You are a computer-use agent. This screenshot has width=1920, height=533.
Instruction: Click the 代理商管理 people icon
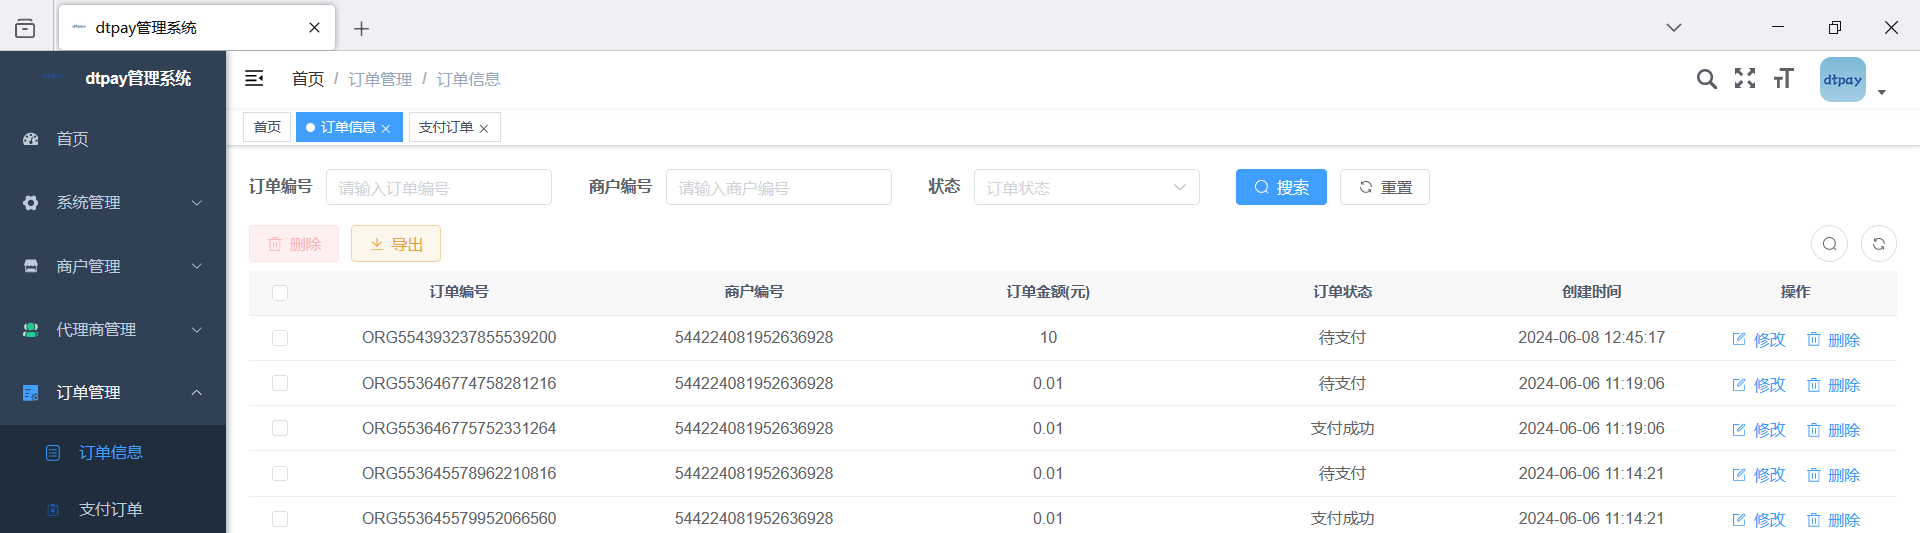pos(31,329)
